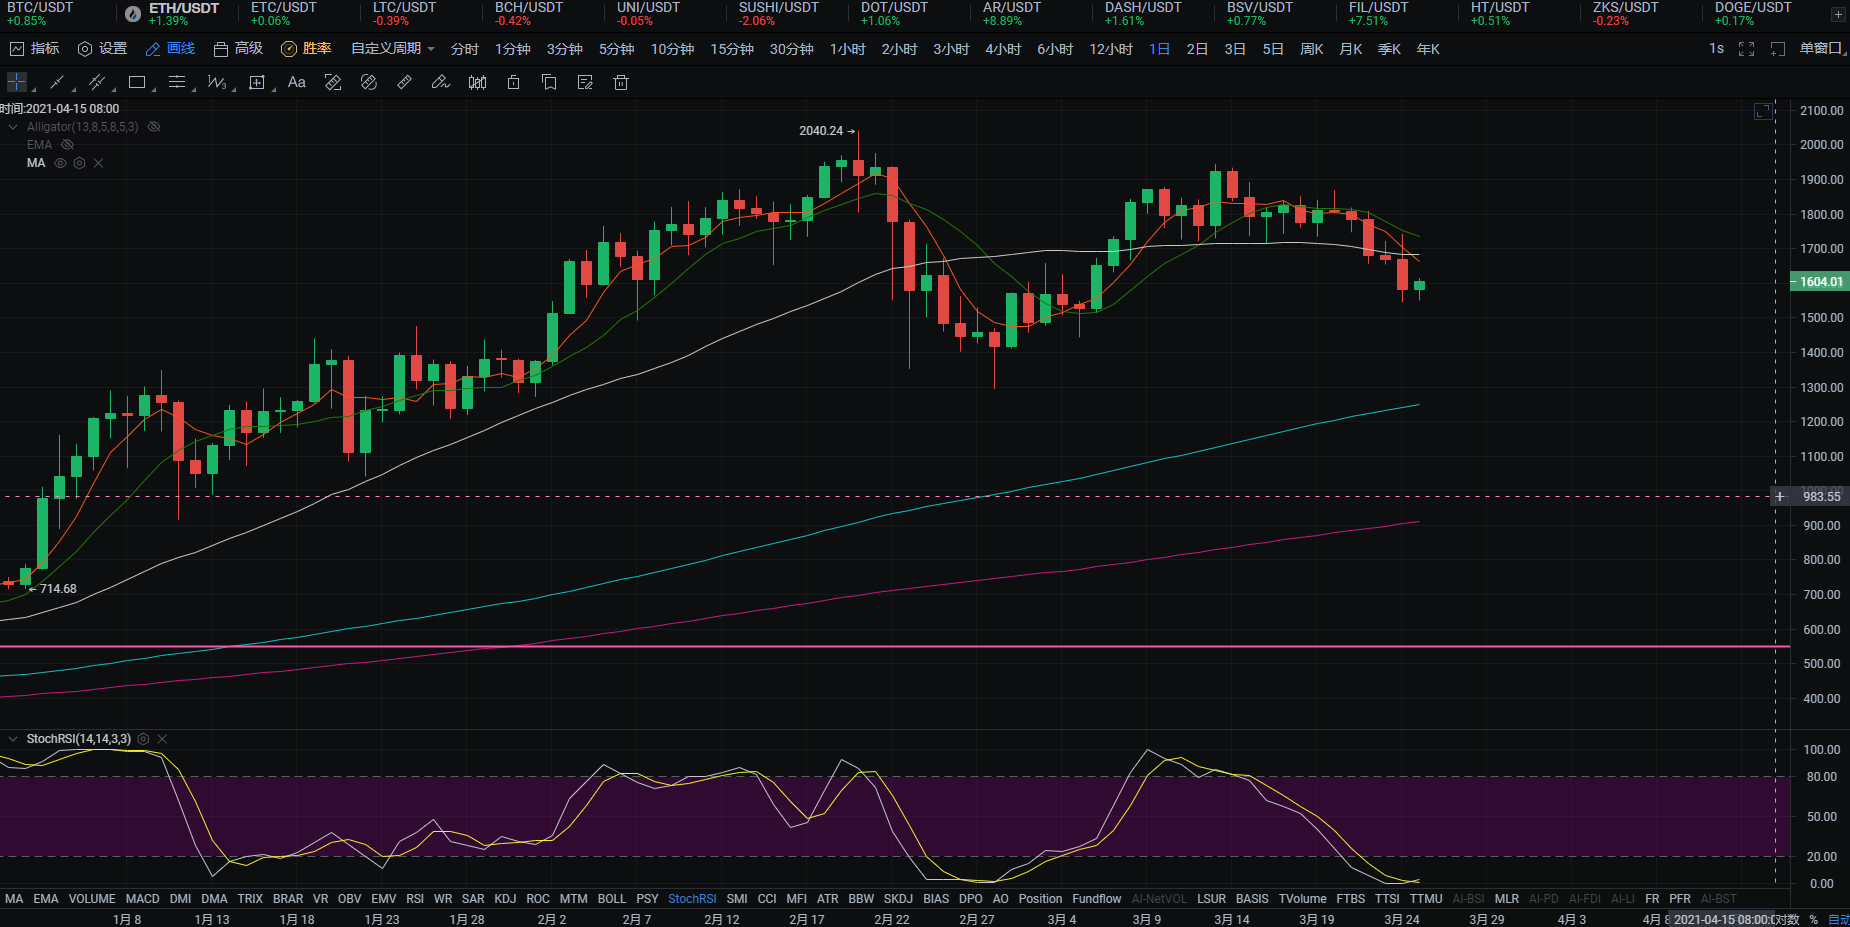
Task: Switch to the BTC/USDT pair tab
Action: [40, 14]
